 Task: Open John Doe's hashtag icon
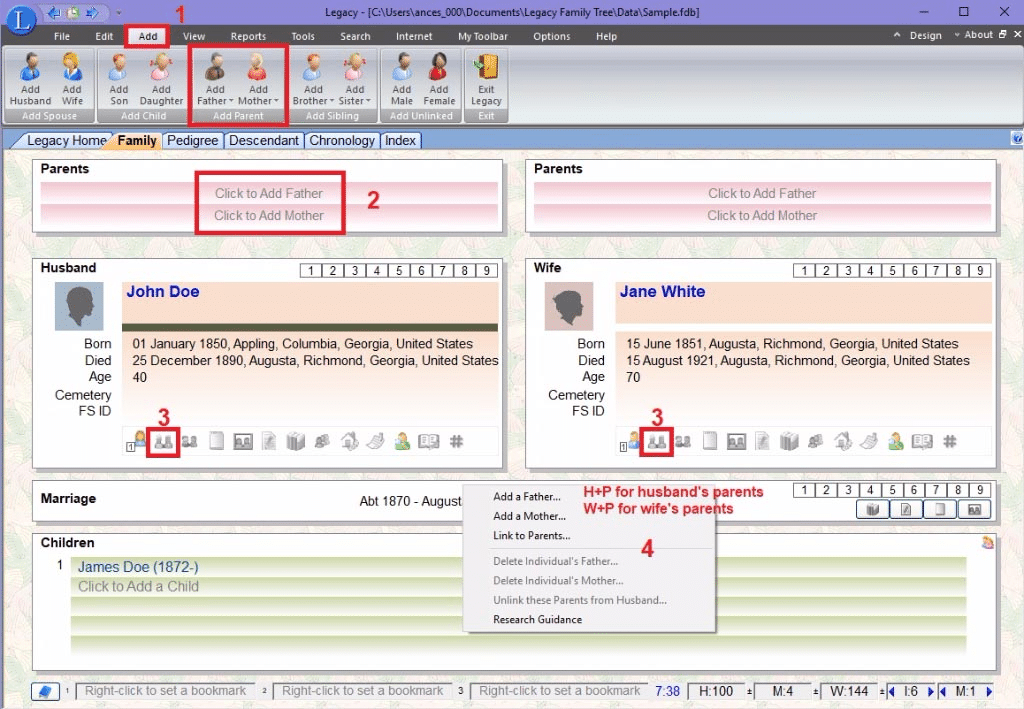point(456,442)
